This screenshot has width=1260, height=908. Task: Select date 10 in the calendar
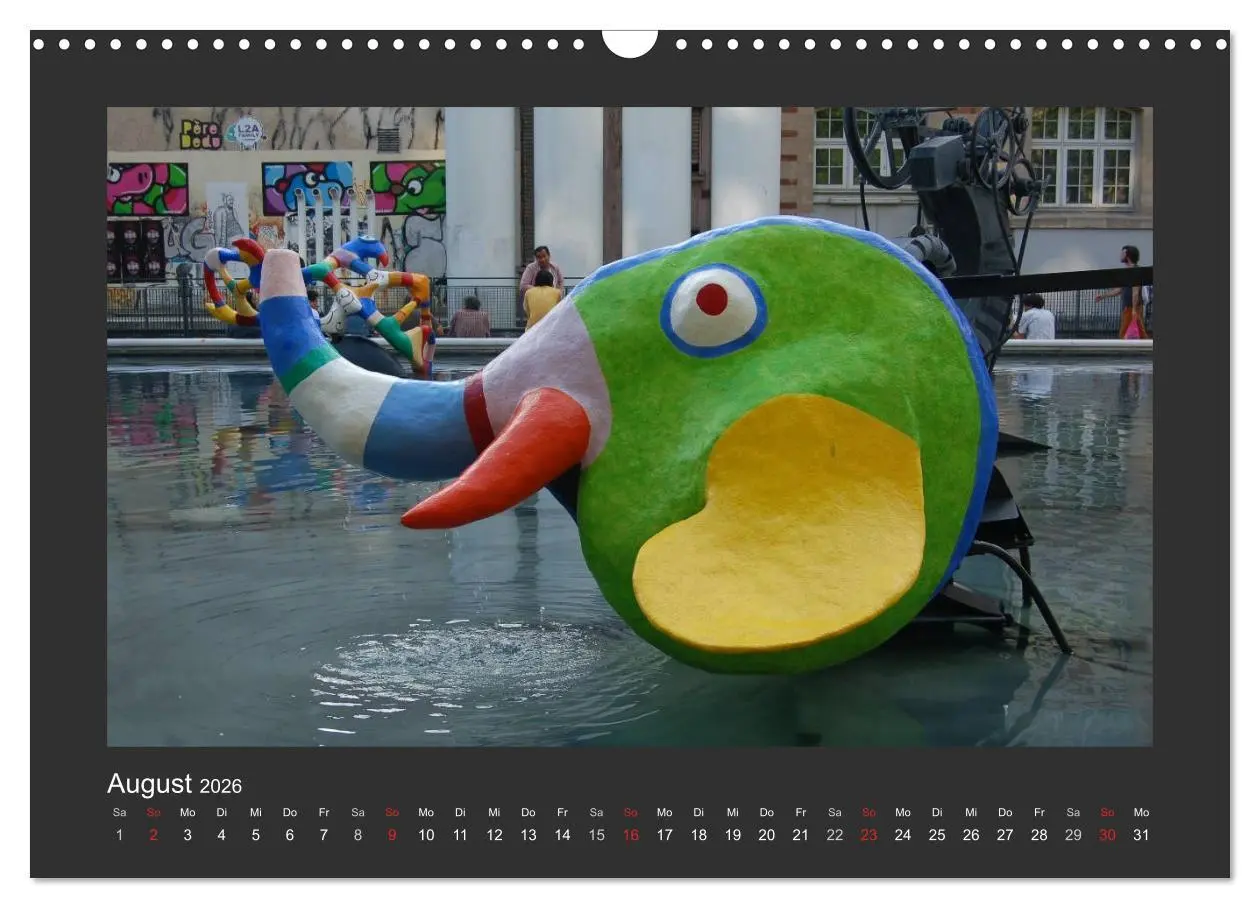click(426, 835)
